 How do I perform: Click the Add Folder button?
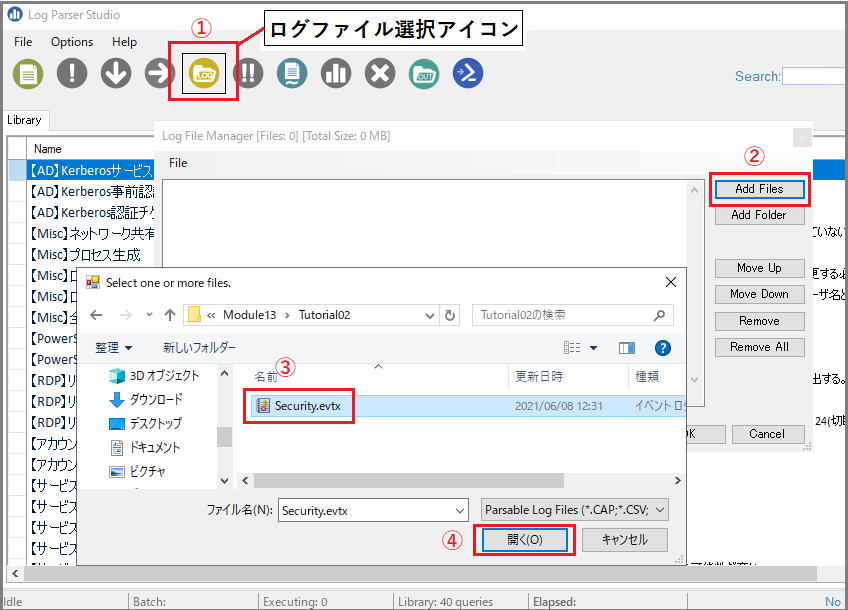click(x=759, y=215)
